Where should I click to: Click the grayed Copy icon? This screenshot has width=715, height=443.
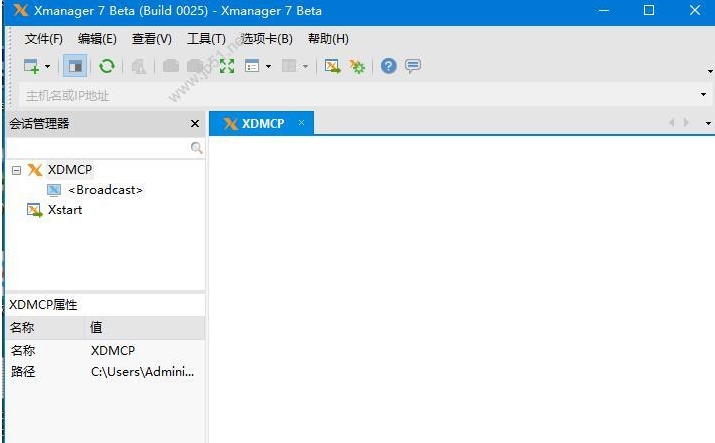coord(171,66)
